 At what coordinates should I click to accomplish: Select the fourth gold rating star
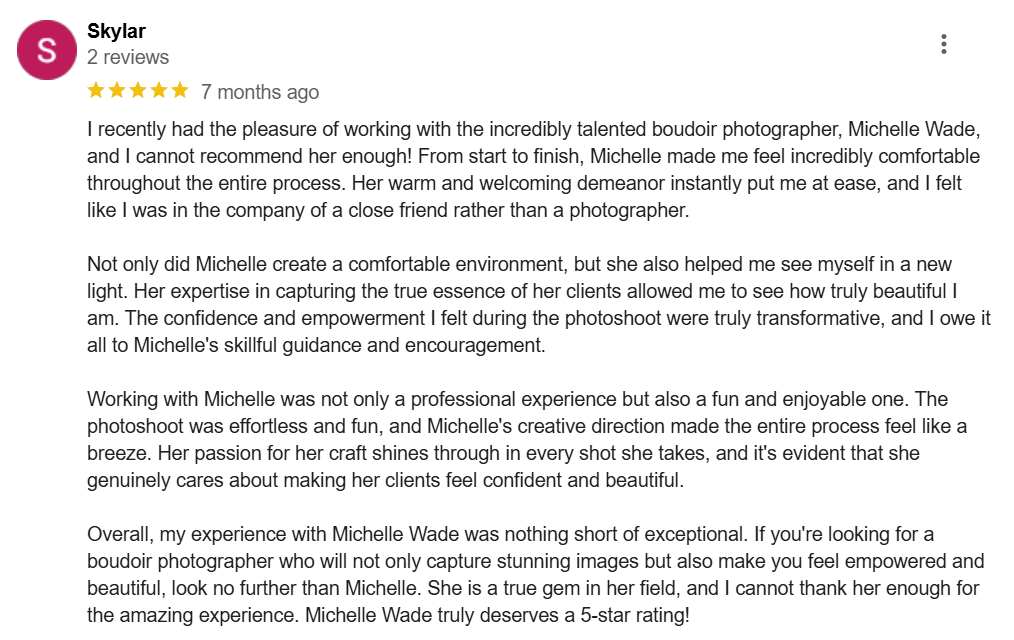[x=158, y=91]
